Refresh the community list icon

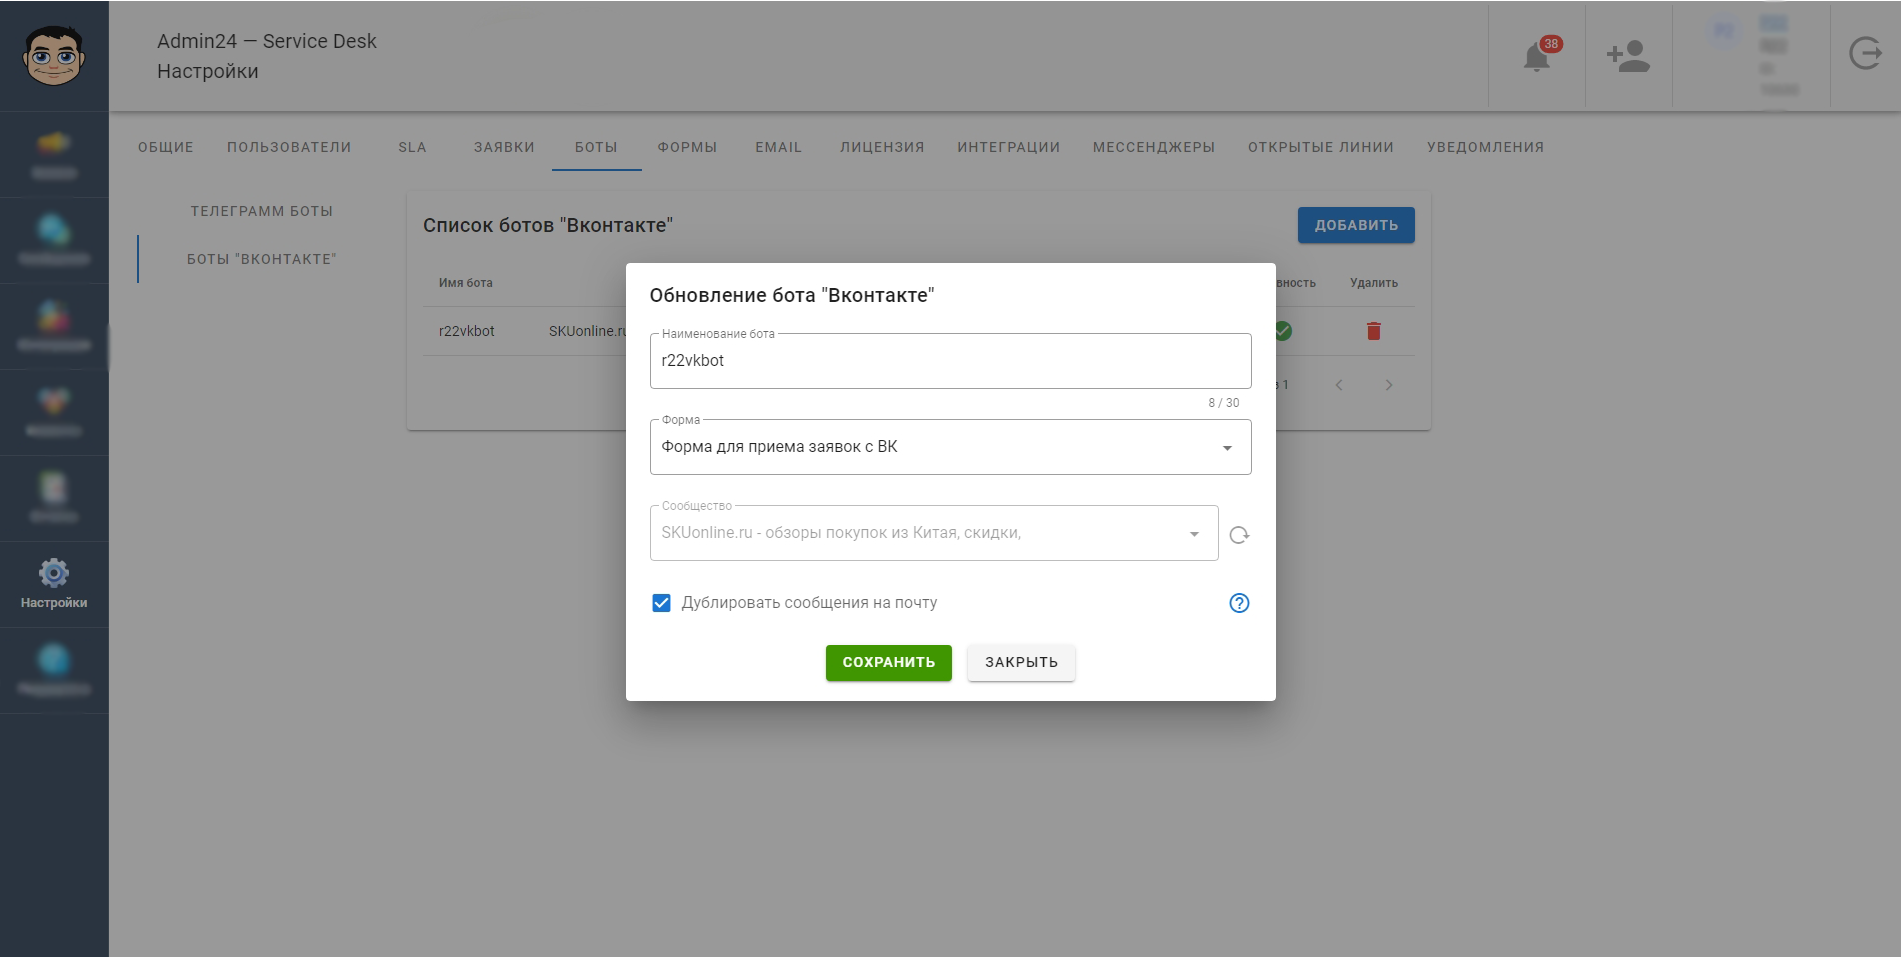(1239, 535)
